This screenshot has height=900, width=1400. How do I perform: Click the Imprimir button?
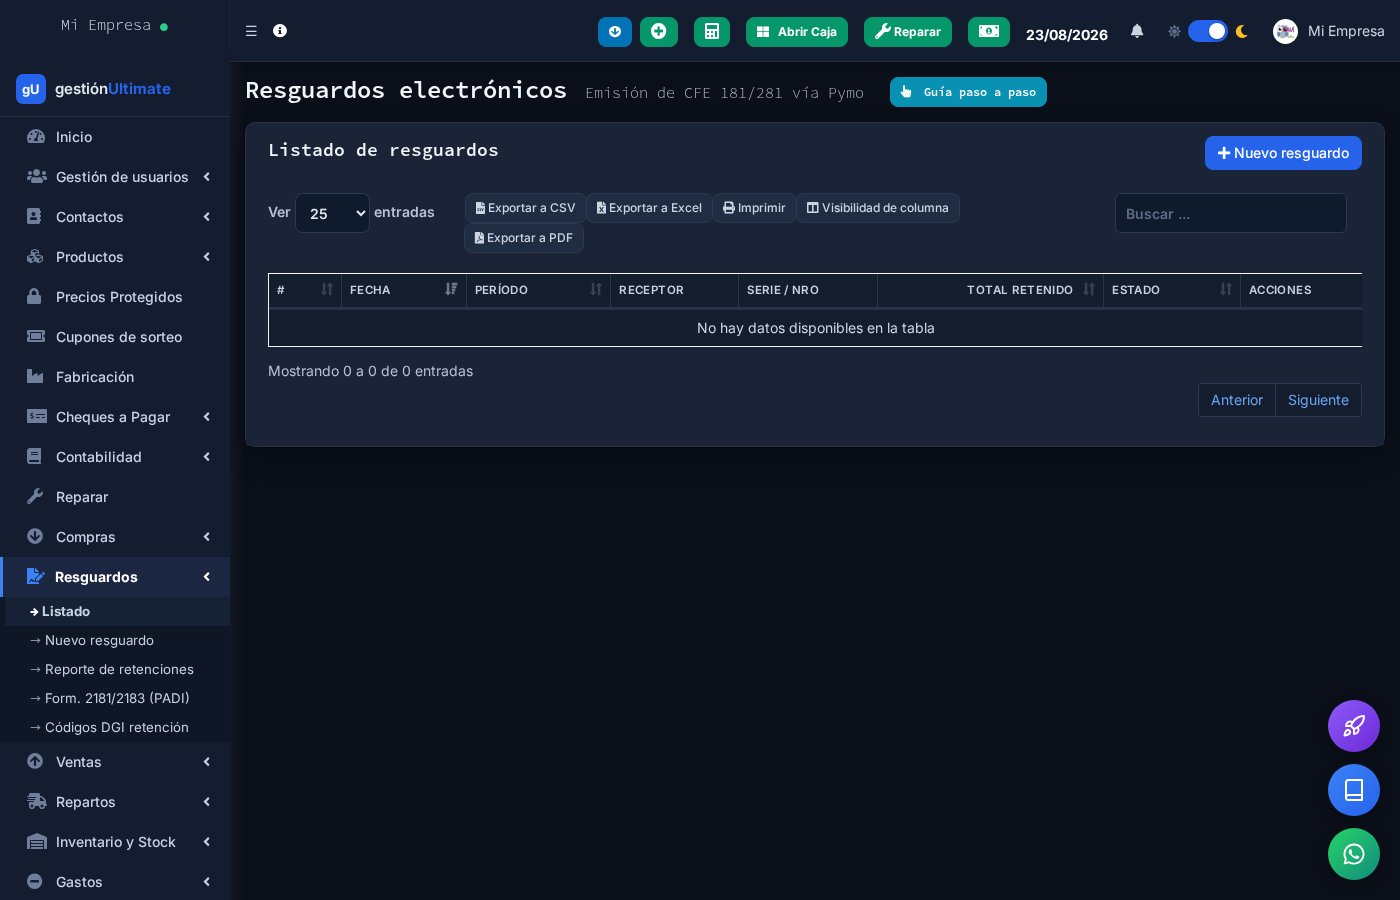[x=754, y=208]
